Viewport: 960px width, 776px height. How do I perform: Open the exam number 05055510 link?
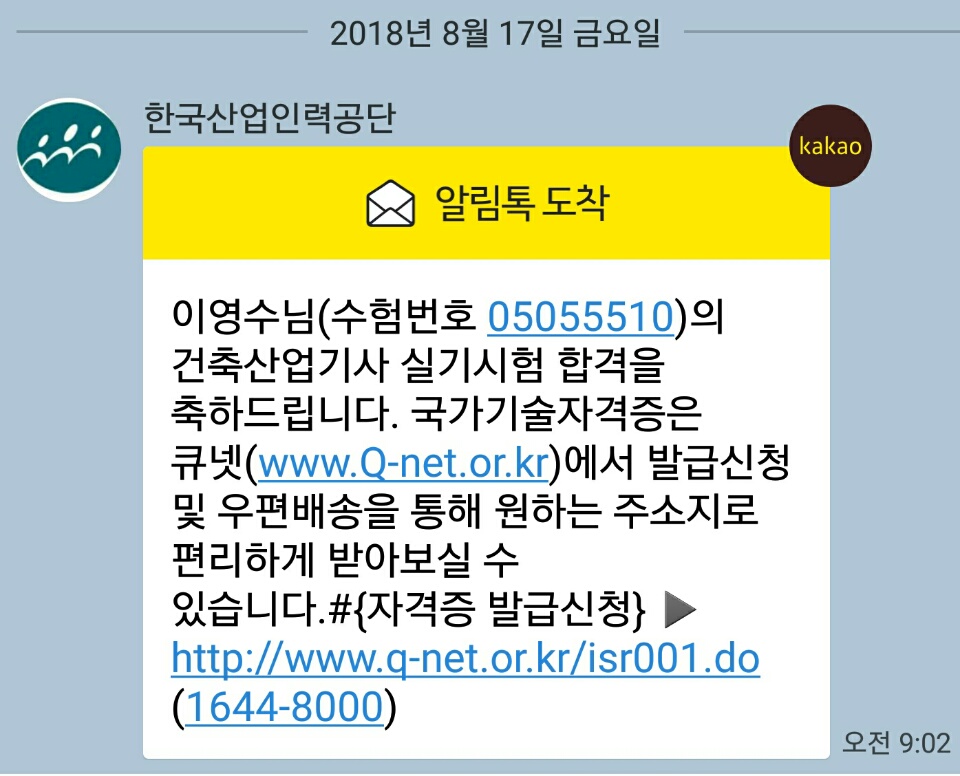point(580,317)
